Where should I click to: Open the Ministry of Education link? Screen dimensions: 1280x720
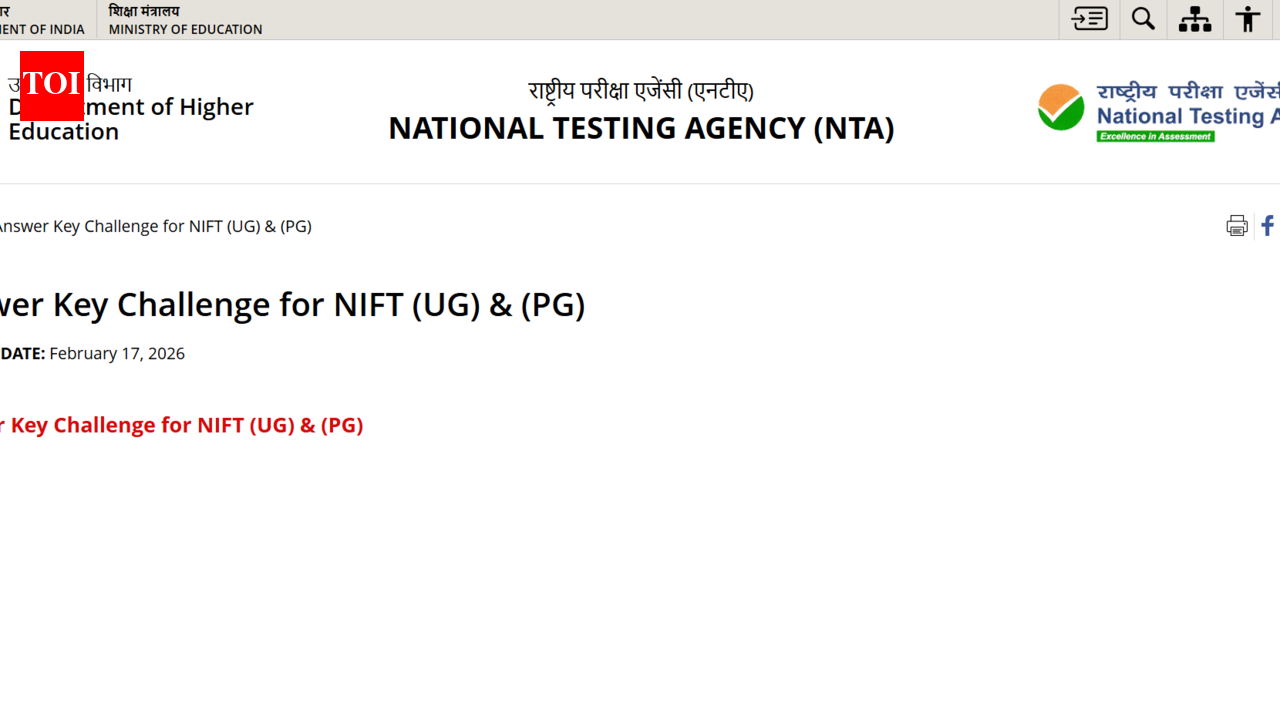tap(184, 29)
